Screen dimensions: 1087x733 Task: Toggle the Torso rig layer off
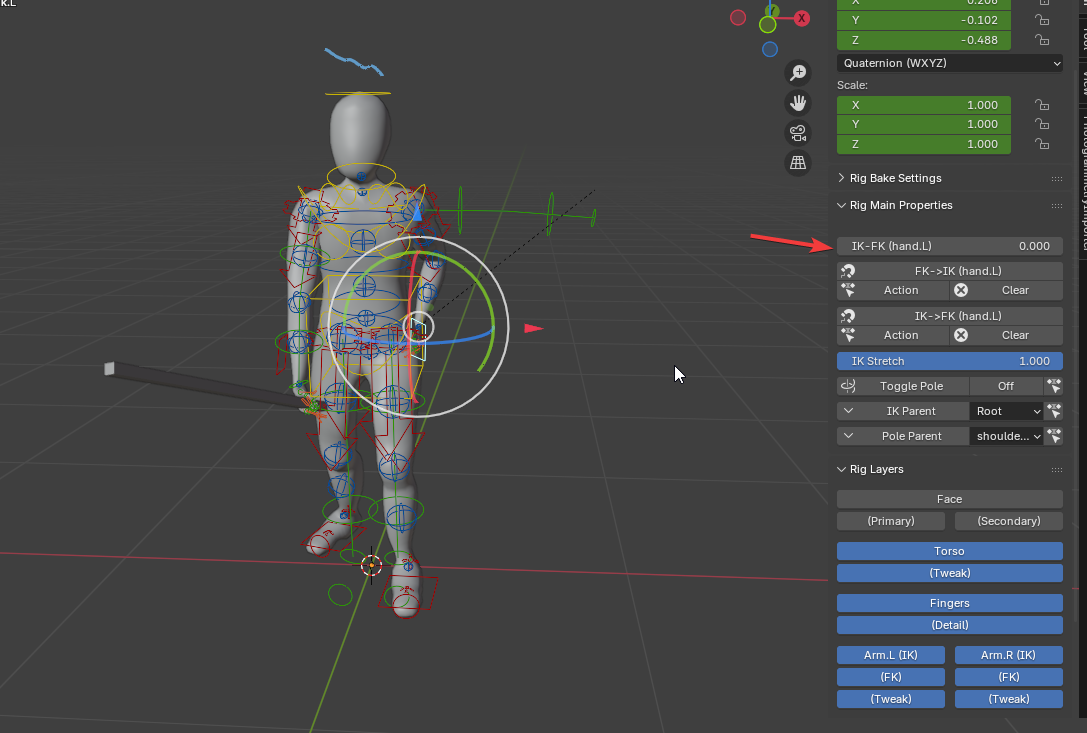(949, 551)
